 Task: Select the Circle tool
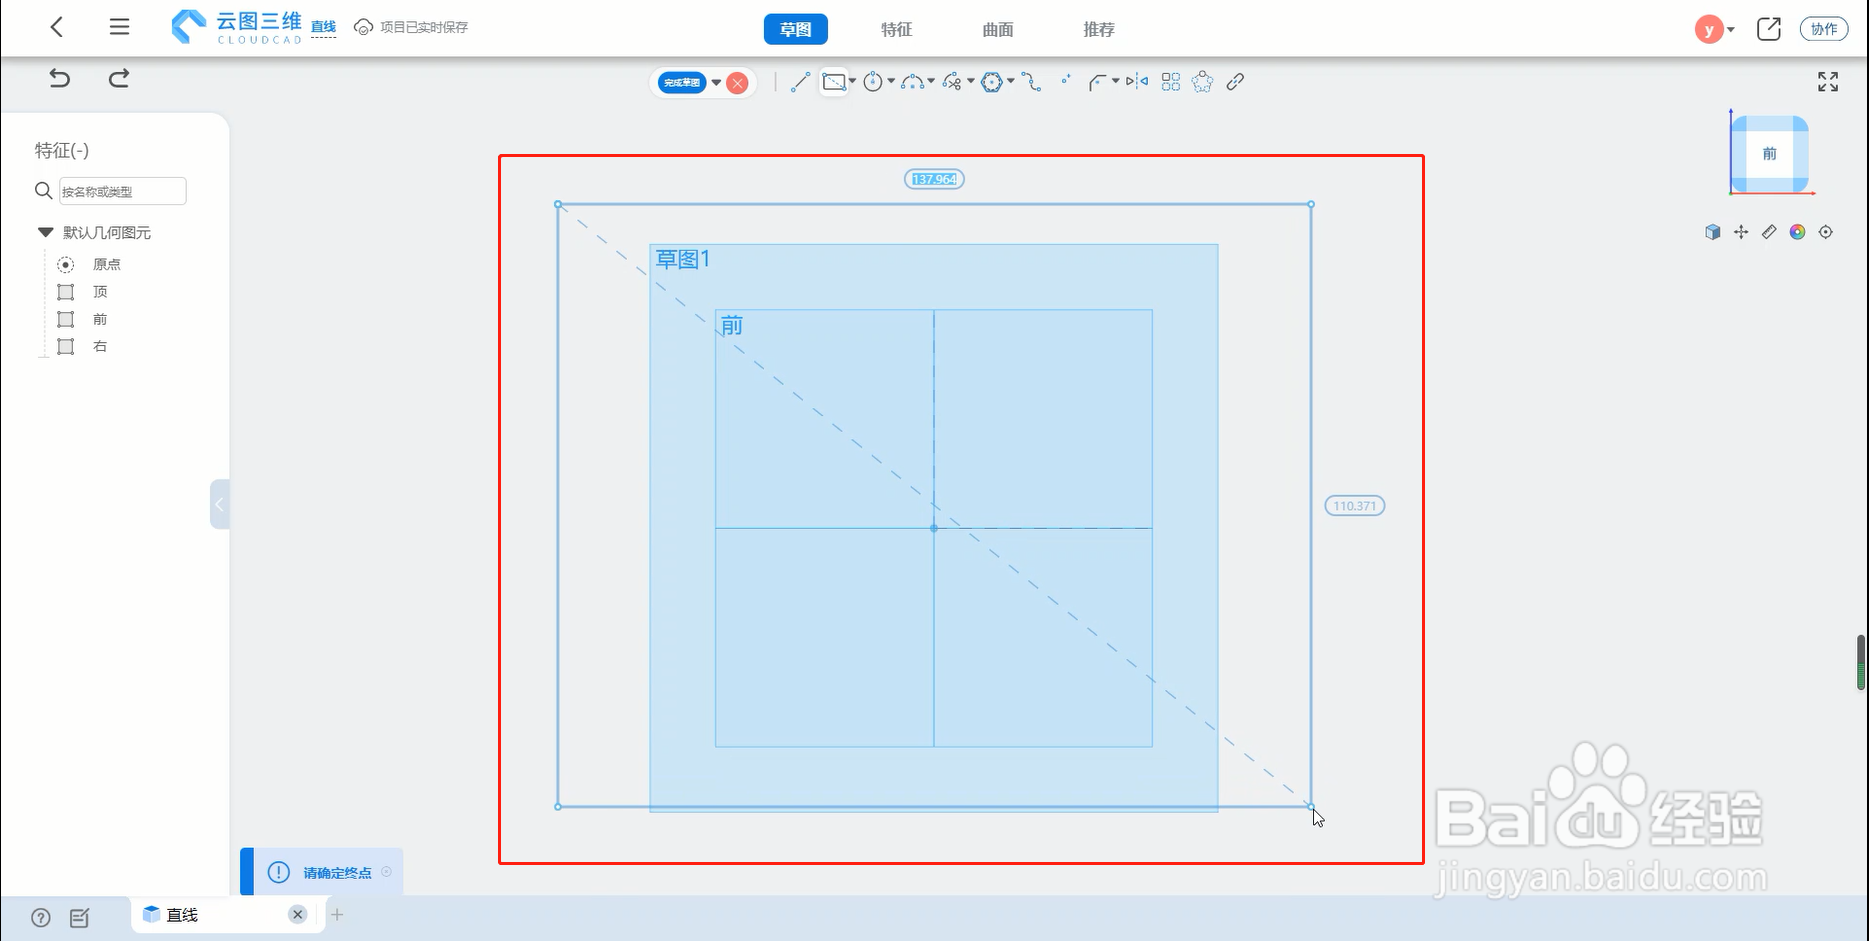[873, 82]
